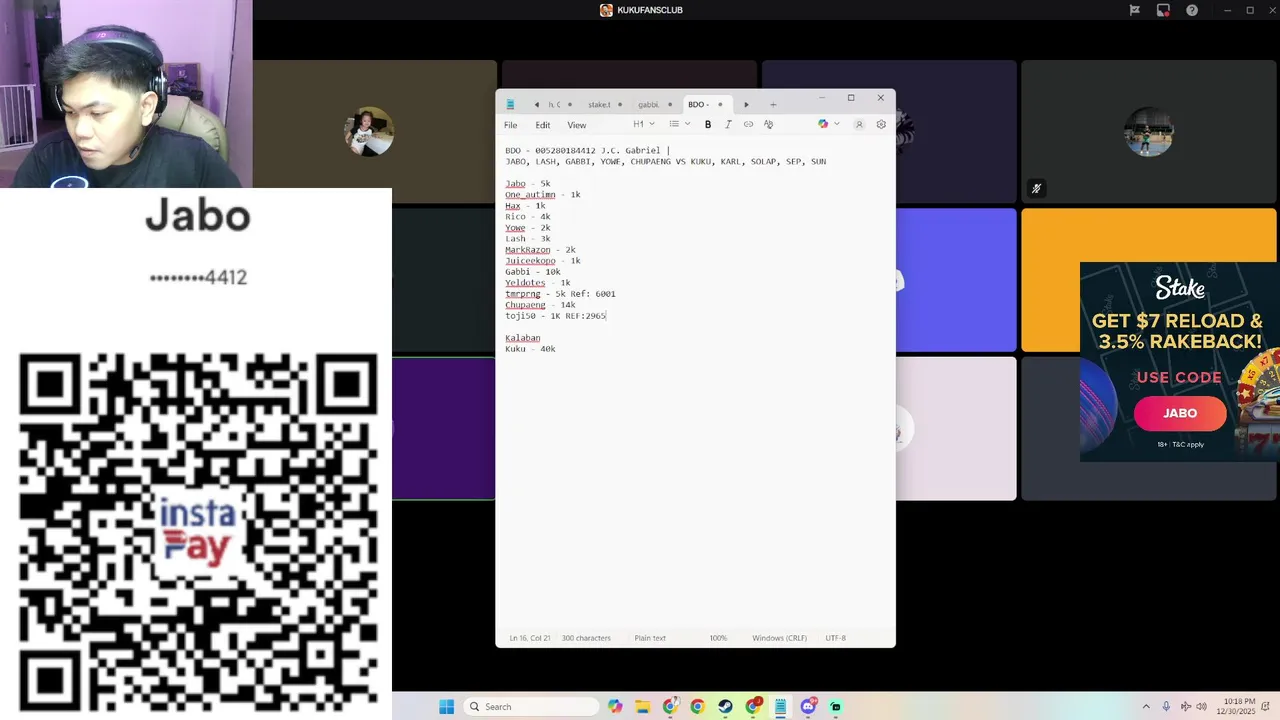
Task: Open the list style dropdown in Notepad
Action: [680, 124]
